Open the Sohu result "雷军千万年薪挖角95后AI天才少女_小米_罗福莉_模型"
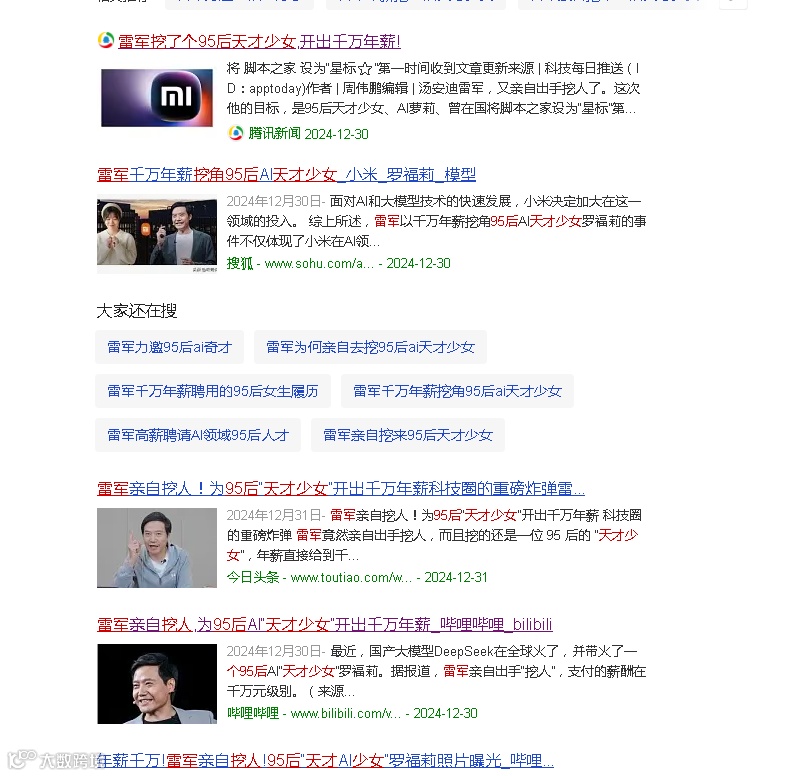799x776 pixels. coord(286,175)
